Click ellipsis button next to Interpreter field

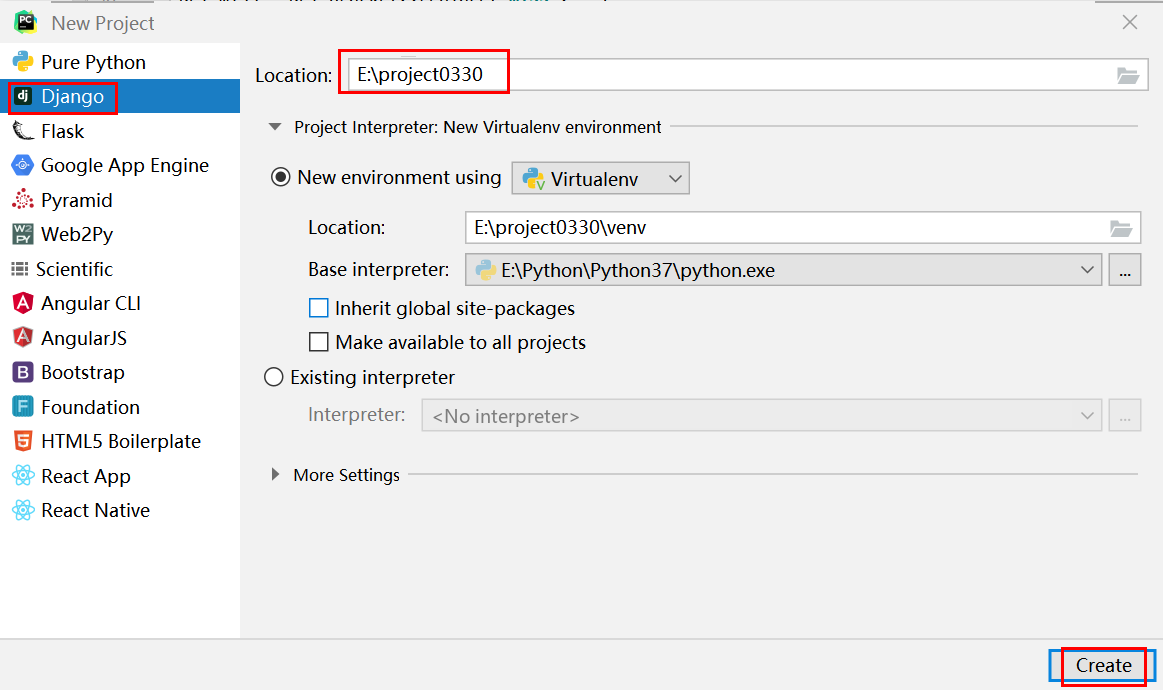coord(1124,415)
